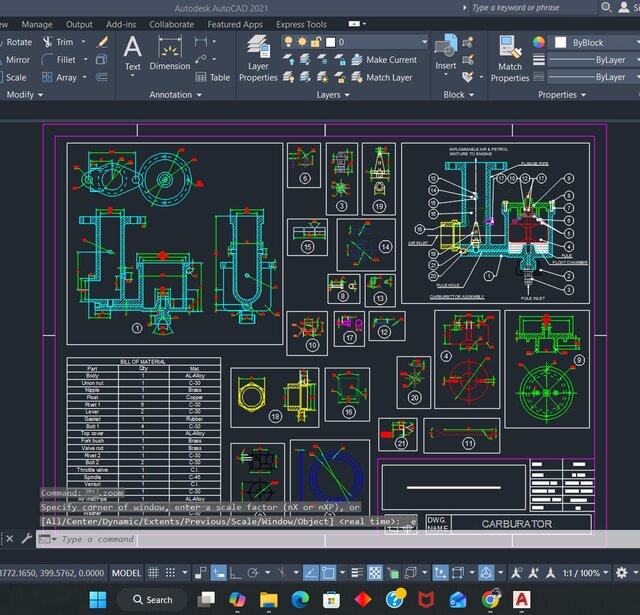Click Turn All Layers On bulb icon
The image size is (640, 615).
(x=289, y=77)
